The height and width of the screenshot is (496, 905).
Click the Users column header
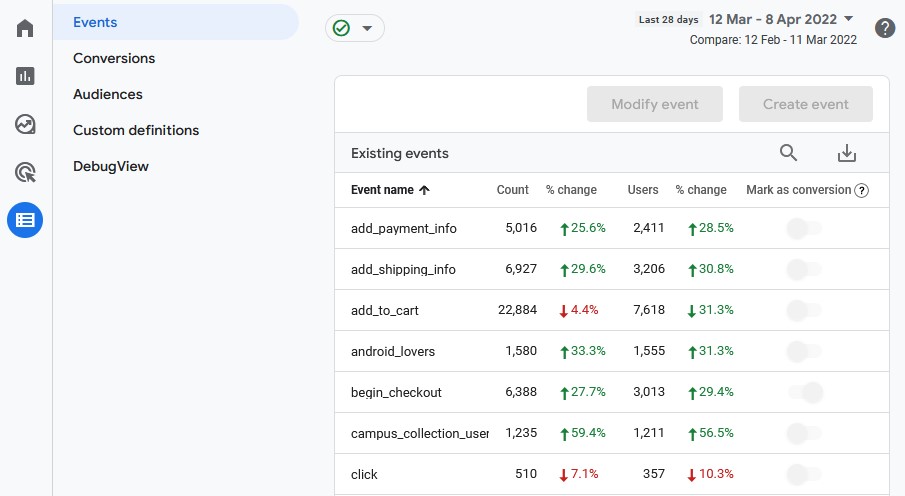coord(643,190)
